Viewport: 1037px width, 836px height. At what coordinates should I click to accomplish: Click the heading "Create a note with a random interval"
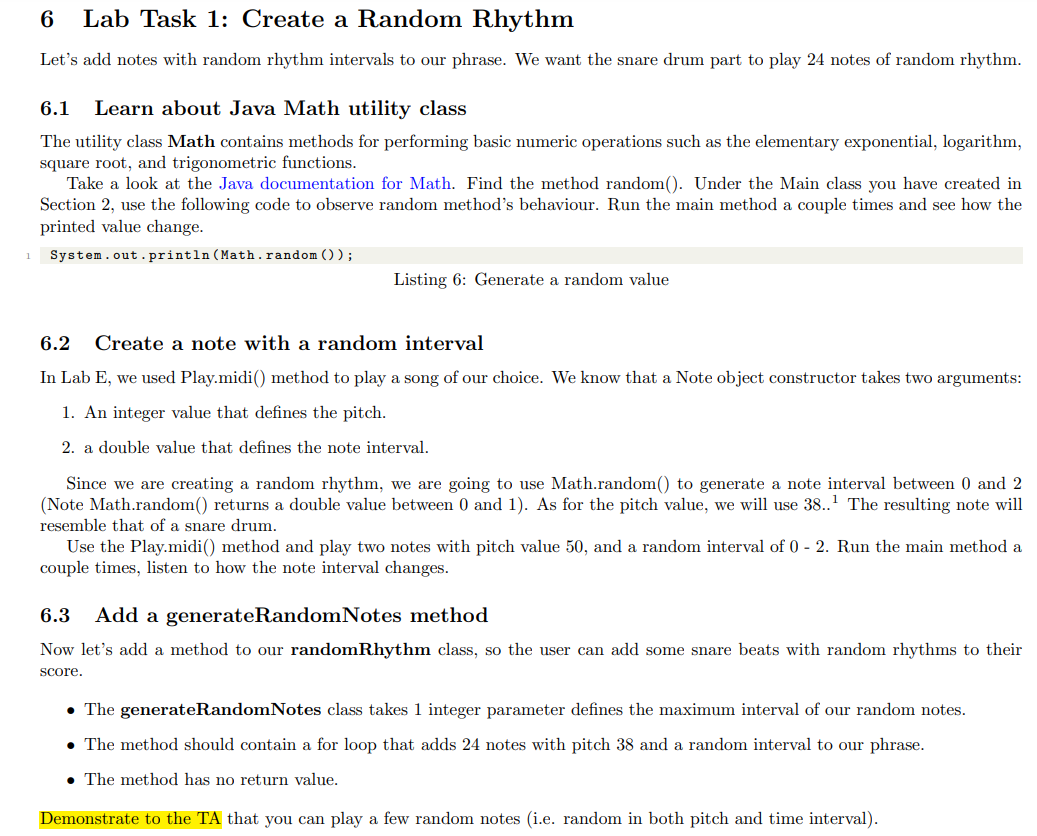click(289, 343)
